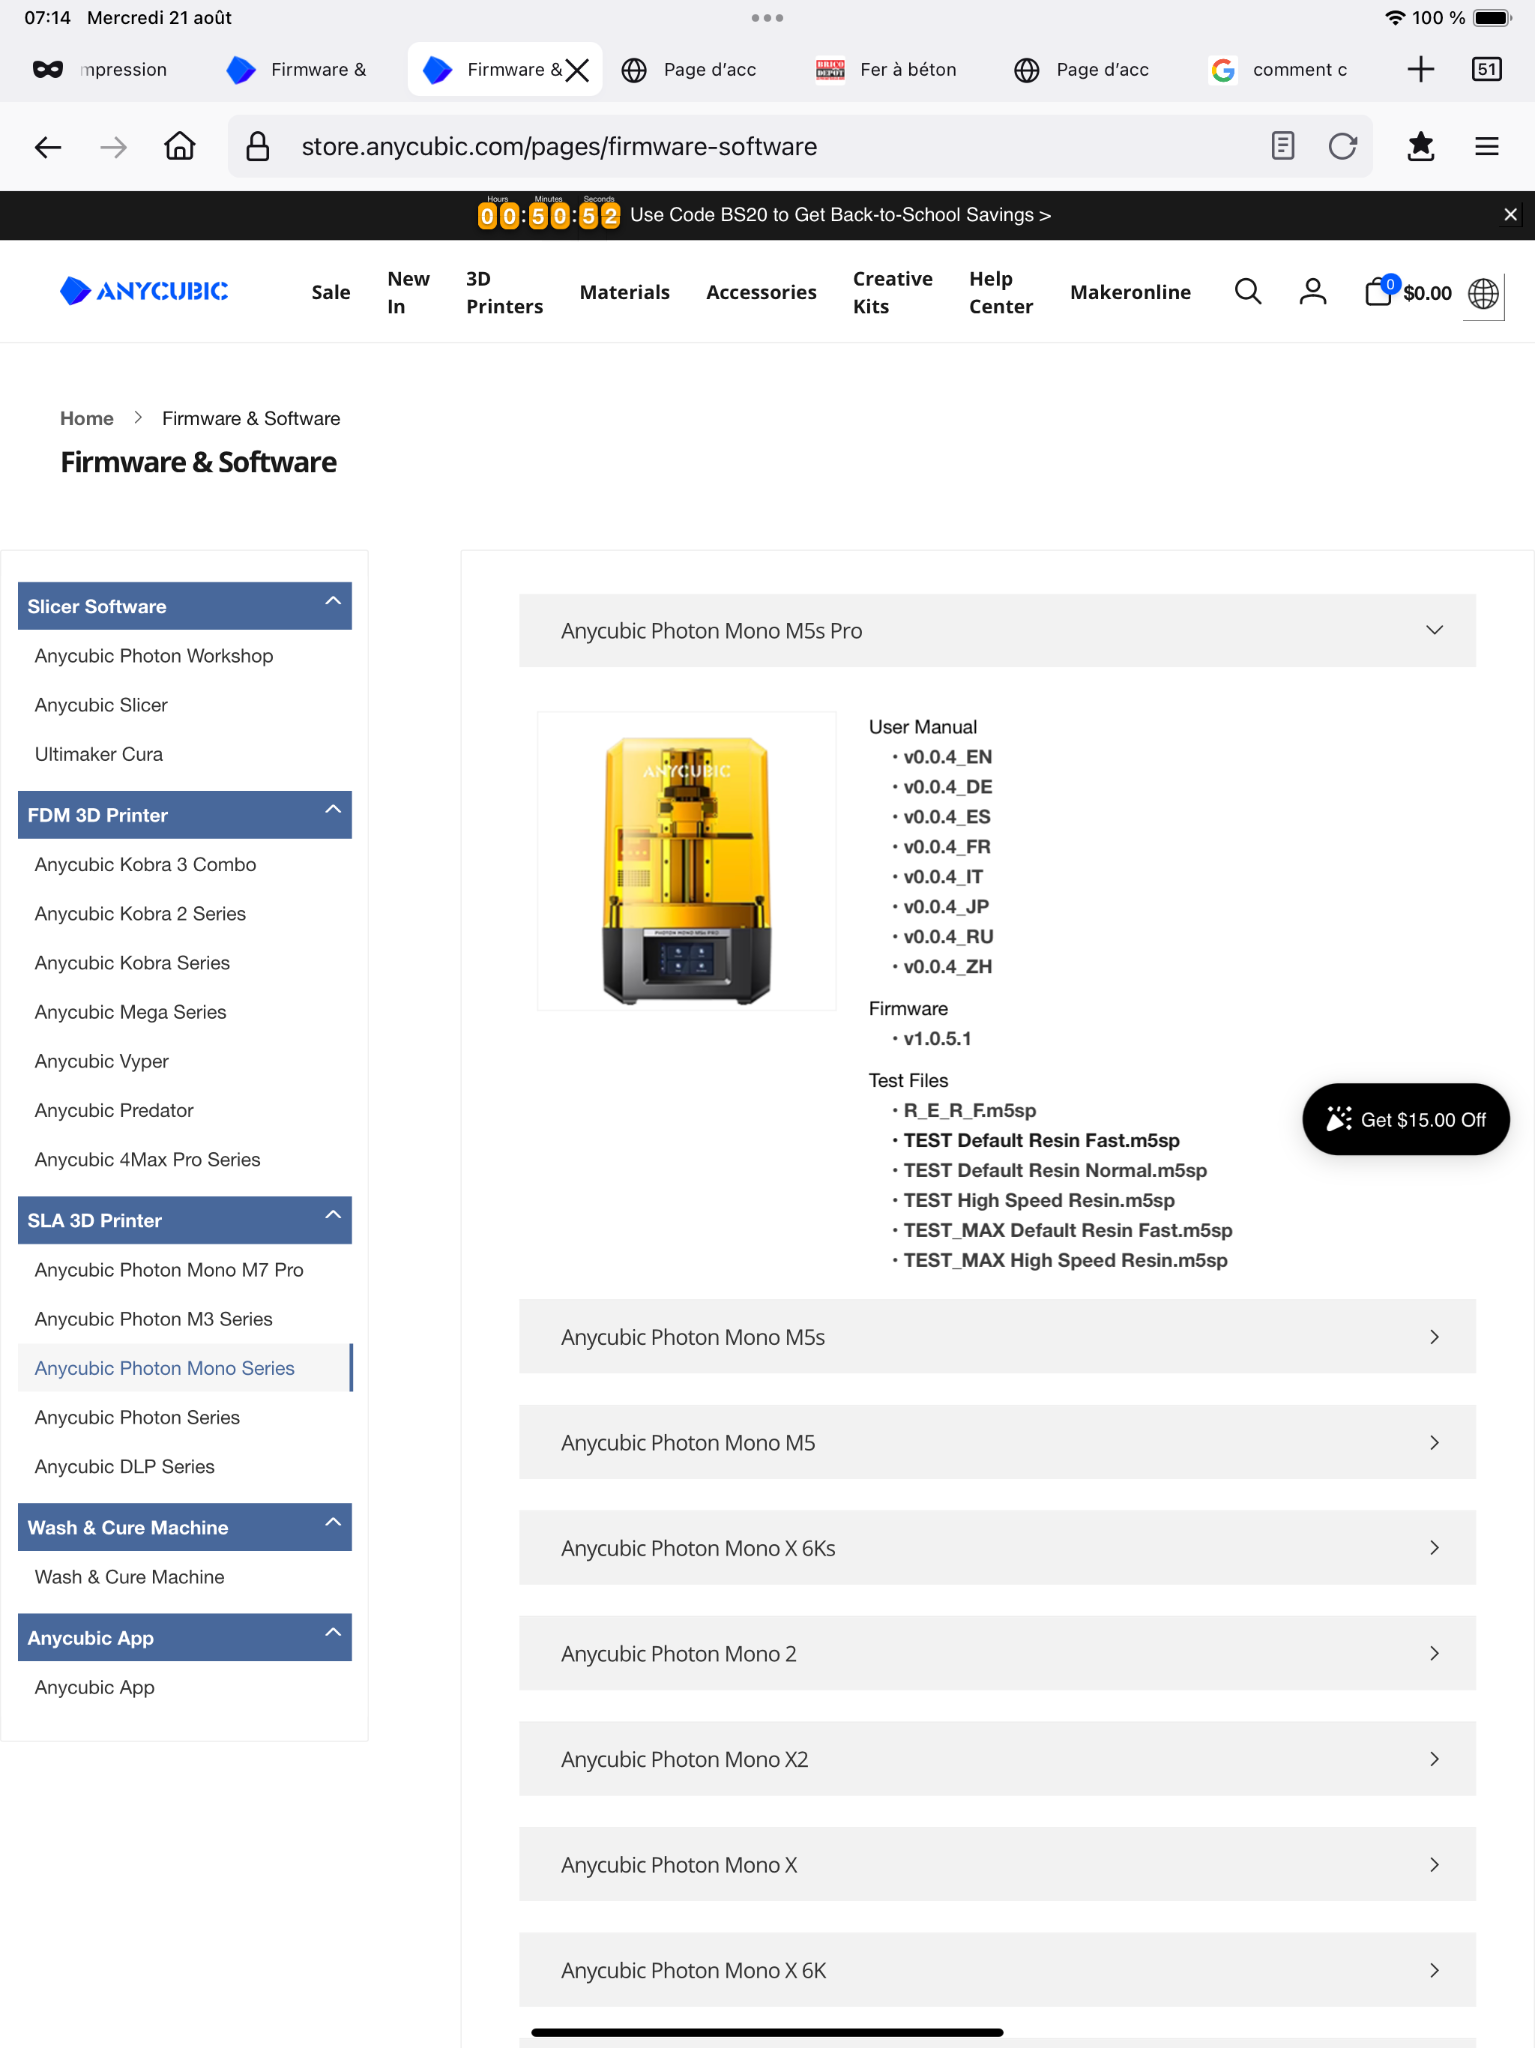Open a new browser tab
The width and height of the screenshot is (1535, 2048).
click(1421, 69)
